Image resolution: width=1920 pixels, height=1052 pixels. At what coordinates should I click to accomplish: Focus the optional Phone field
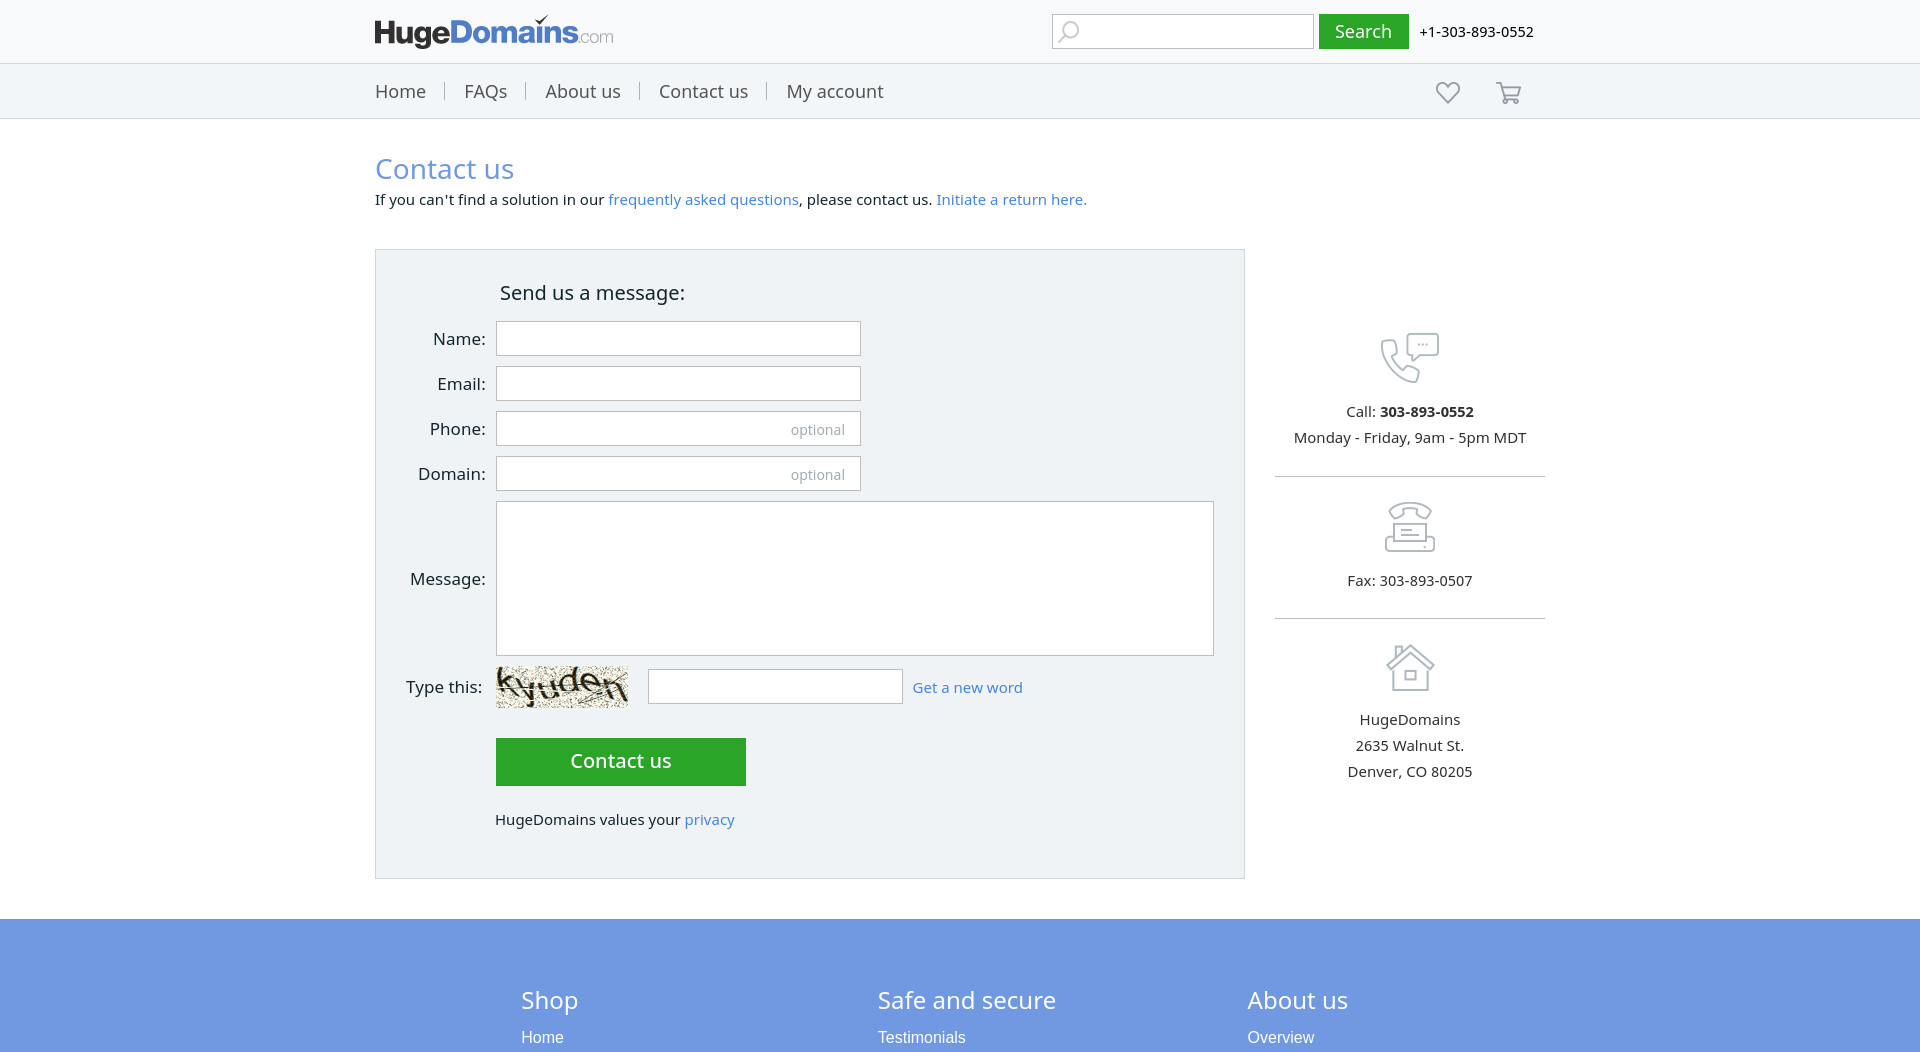pyautogui.click(x=678, y=428)
